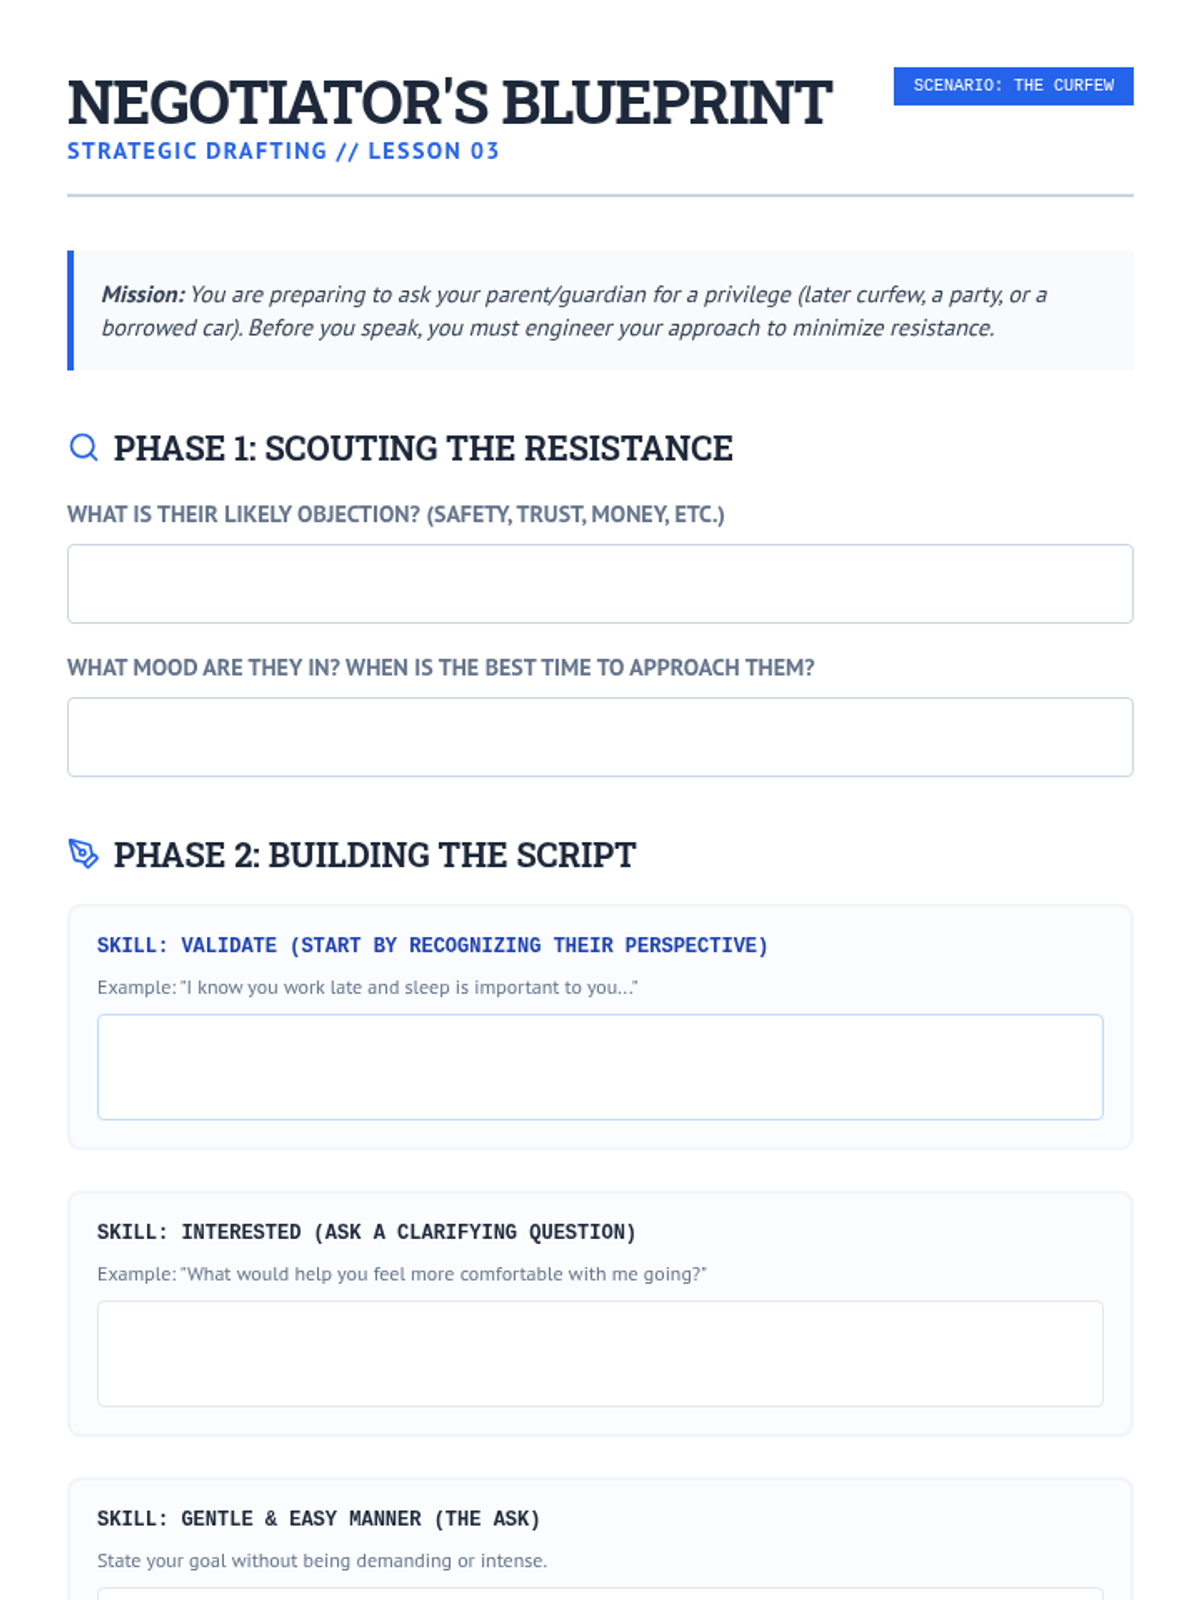Focus the mood and best time input
1200x1600 pixels.
click(x=600, y=737)
